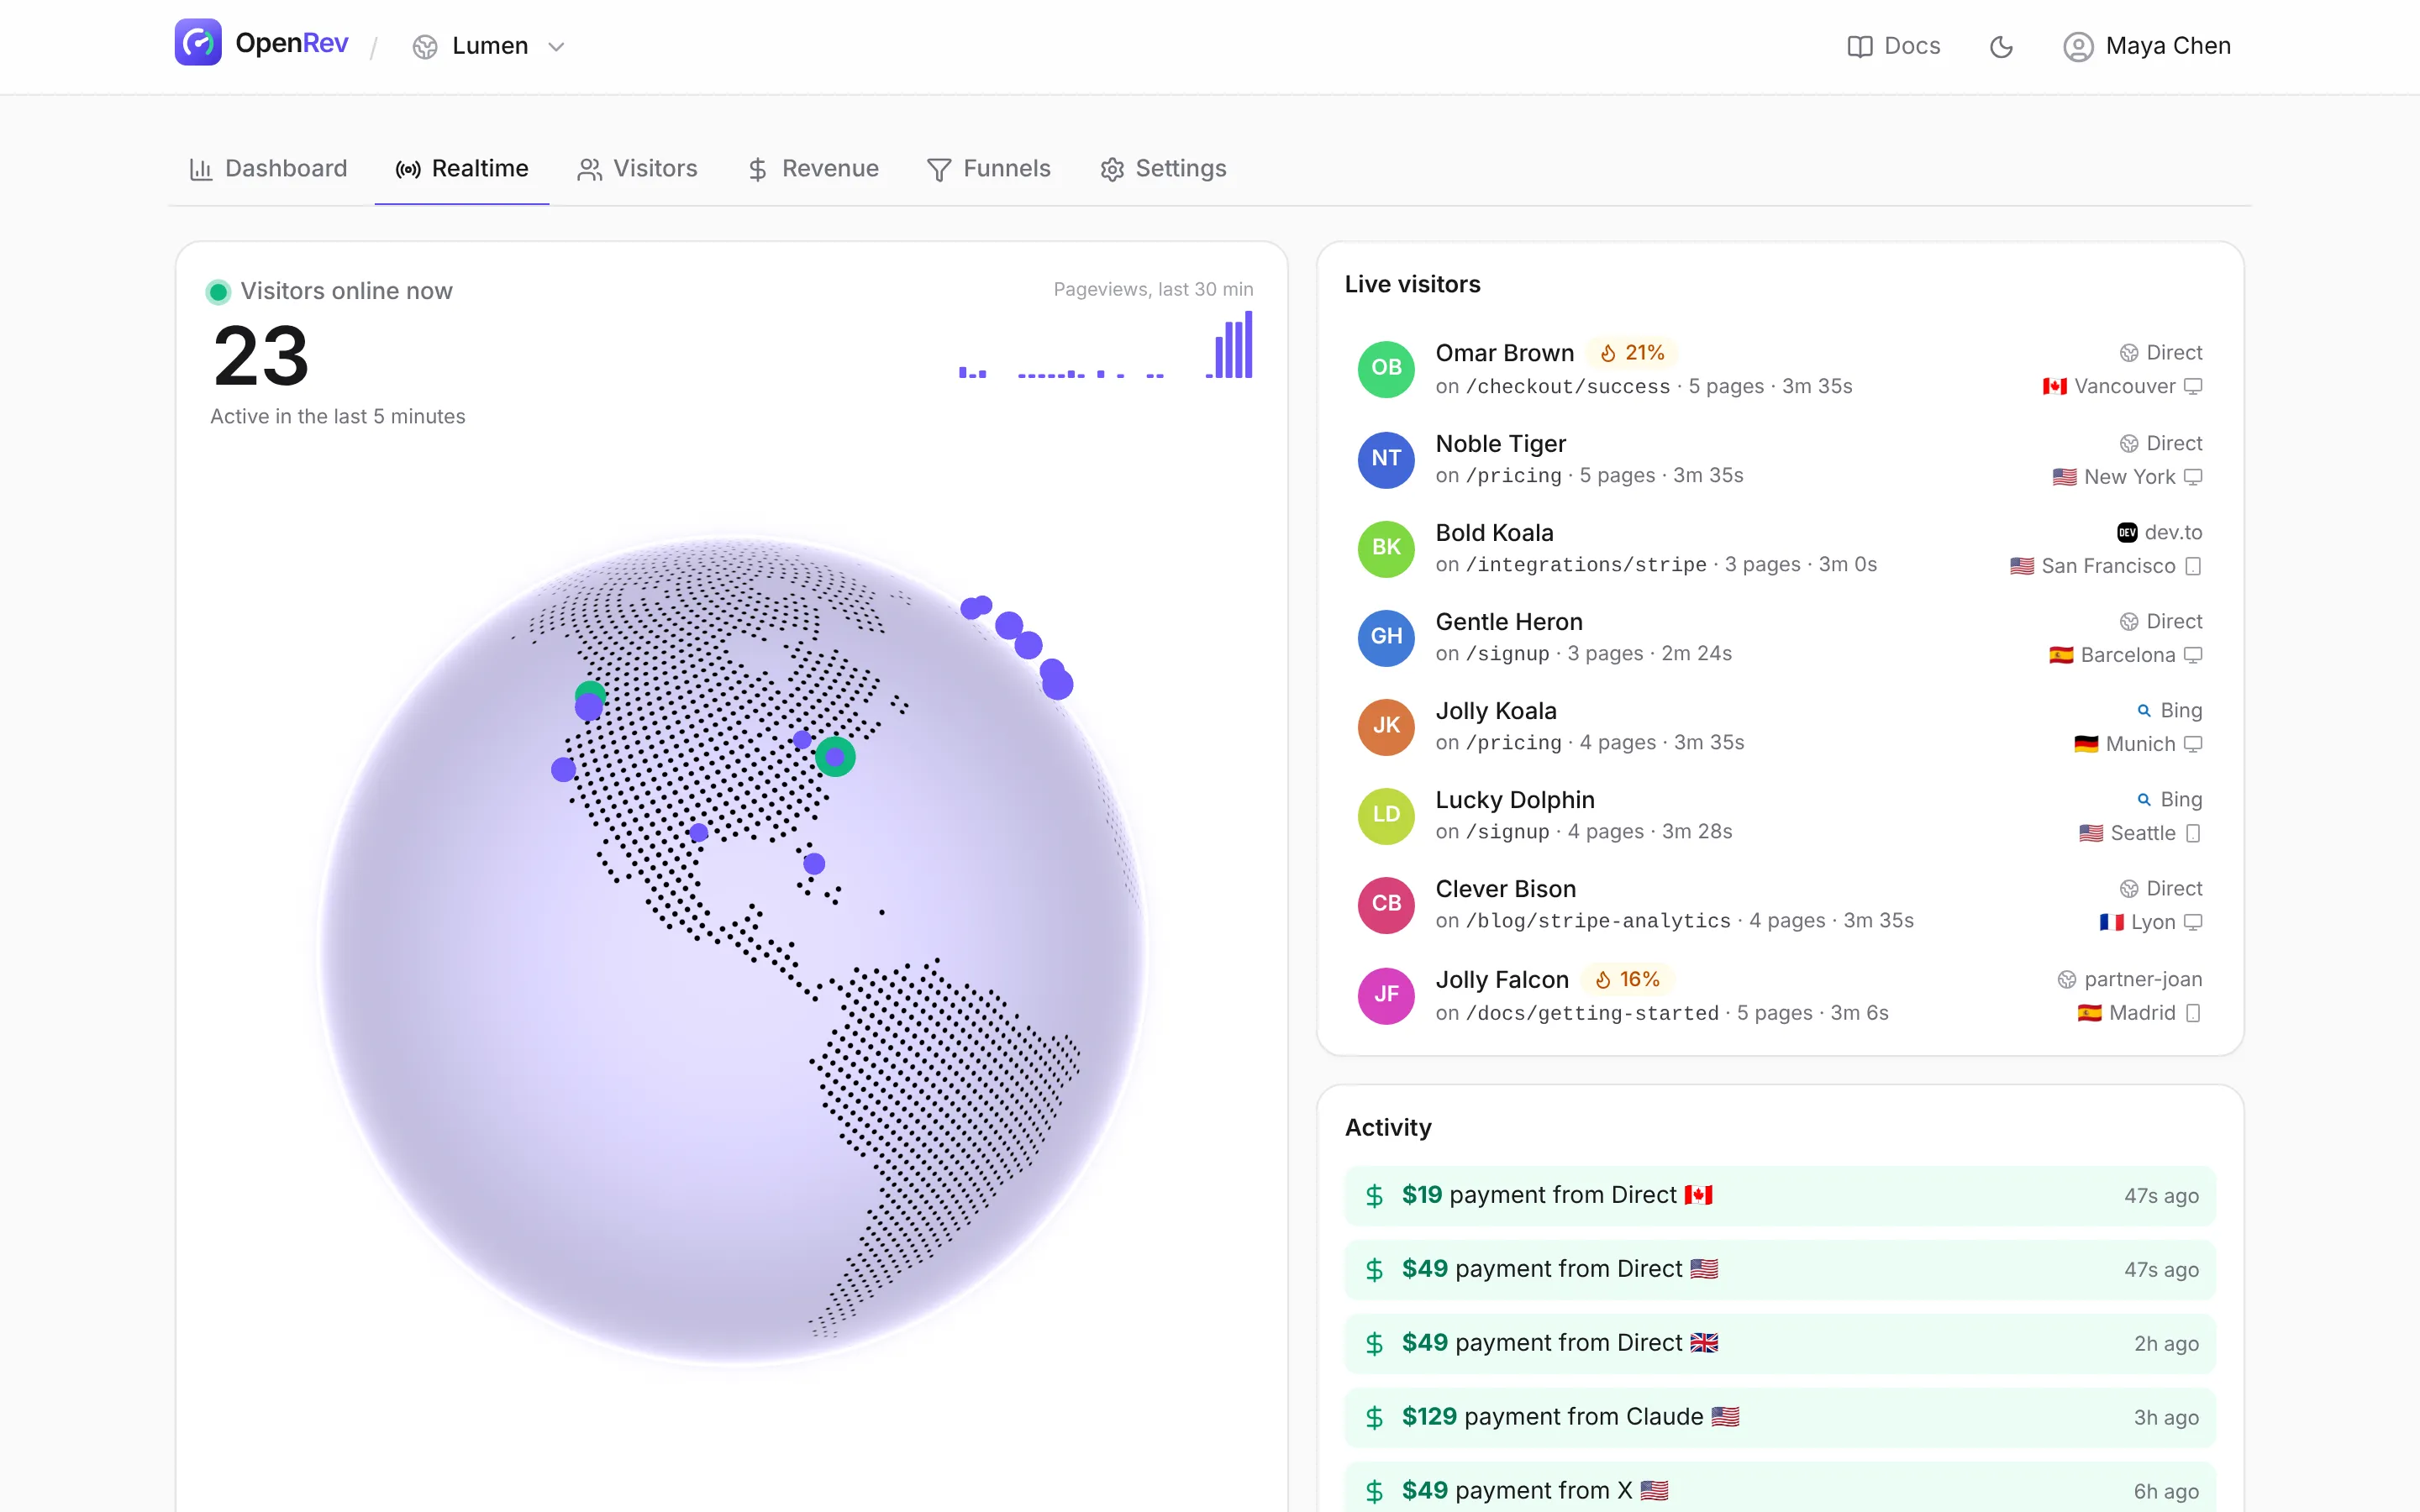Click the BK avatar for Bold Koala
The width and height of the screenshot is (2420, 1512).
(x=1386, y=548)
